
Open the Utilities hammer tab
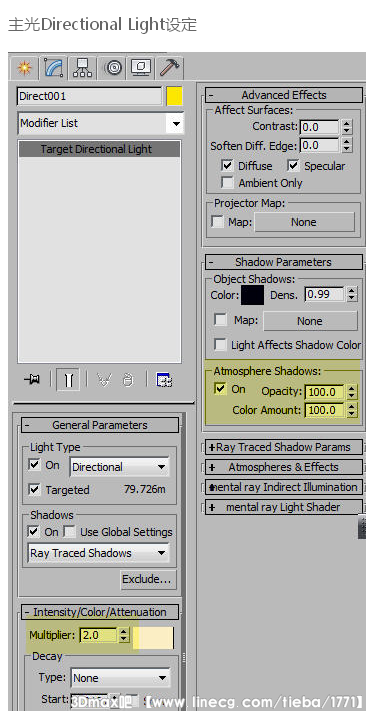[169, 68]
